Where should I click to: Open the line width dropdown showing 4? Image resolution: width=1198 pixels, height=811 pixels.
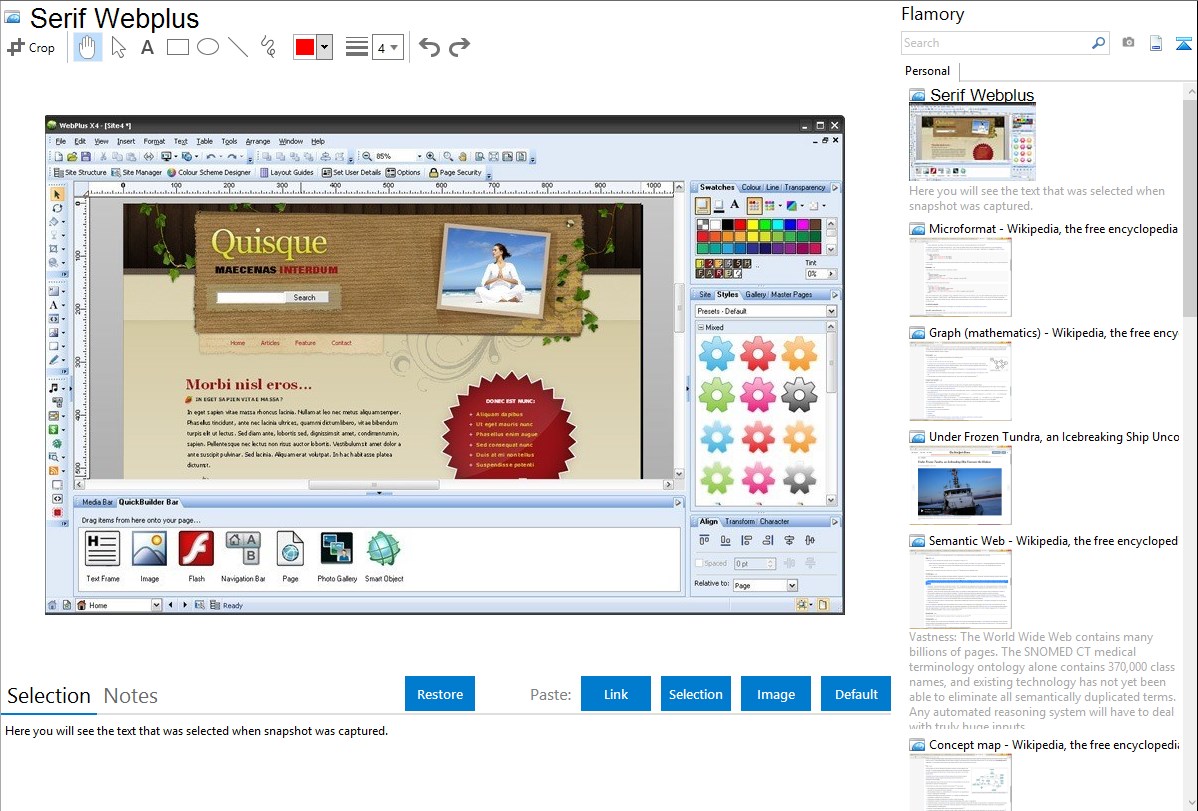[388, 48]
